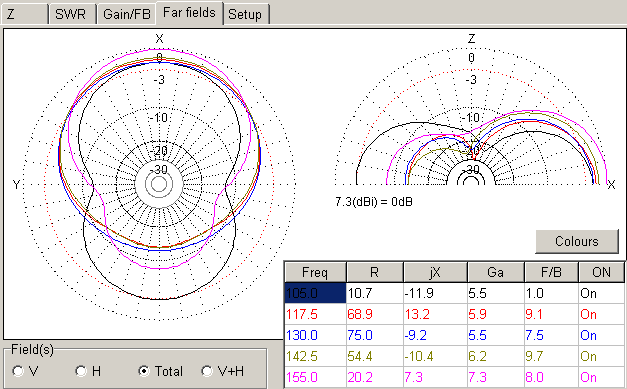Click the jX value -9.2
Viewport: 627px width, 389px height.
click(x=435, y=335)
